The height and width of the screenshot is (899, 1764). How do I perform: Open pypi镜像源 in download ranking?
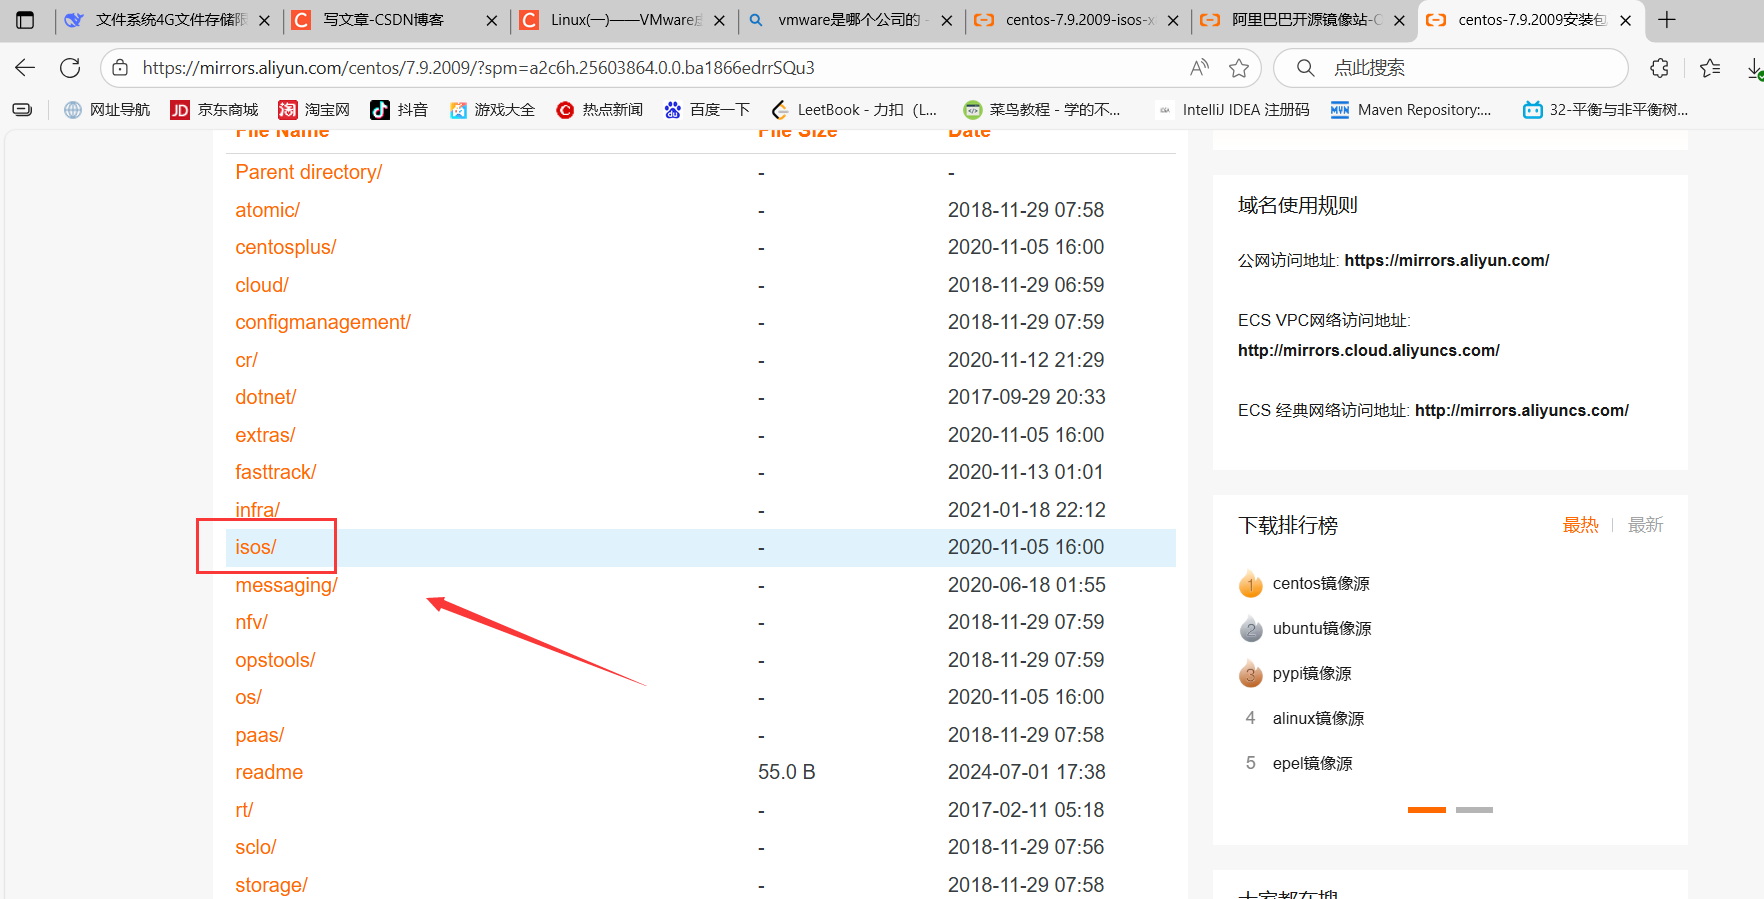pyautogui.click(x=1312, y=674)
